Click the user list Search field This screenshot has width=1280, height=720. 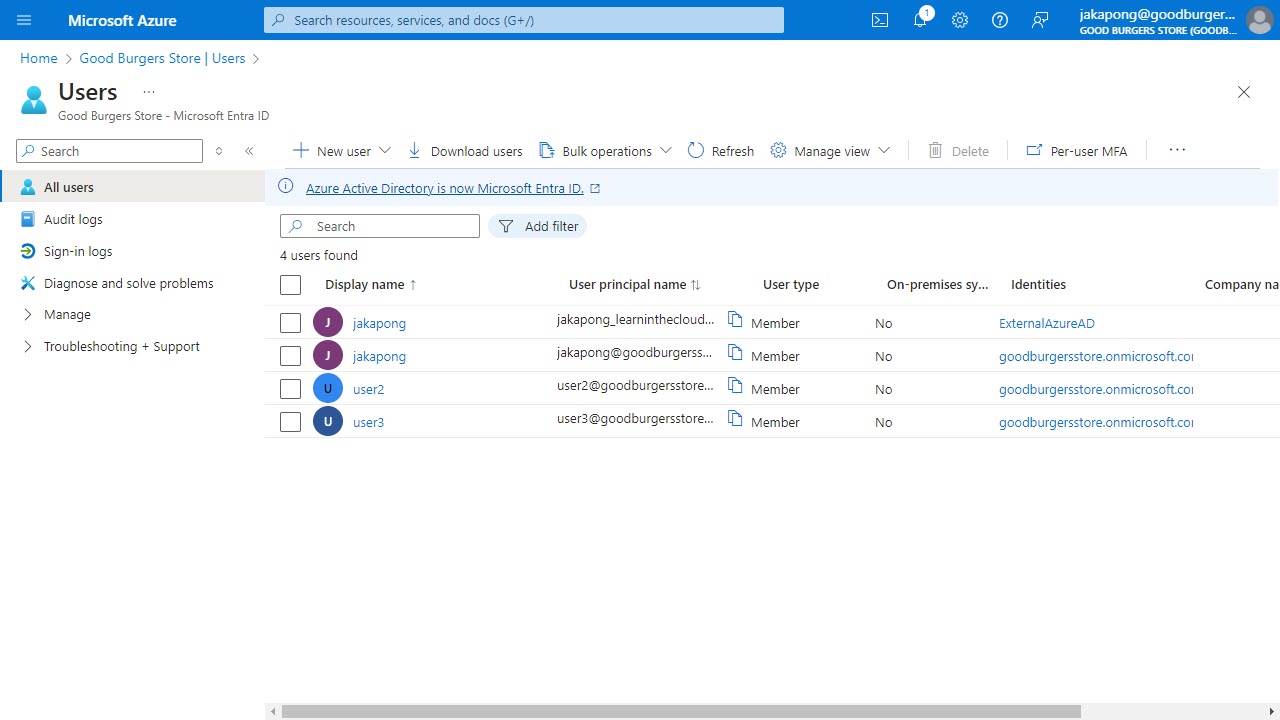pos(380,226)
